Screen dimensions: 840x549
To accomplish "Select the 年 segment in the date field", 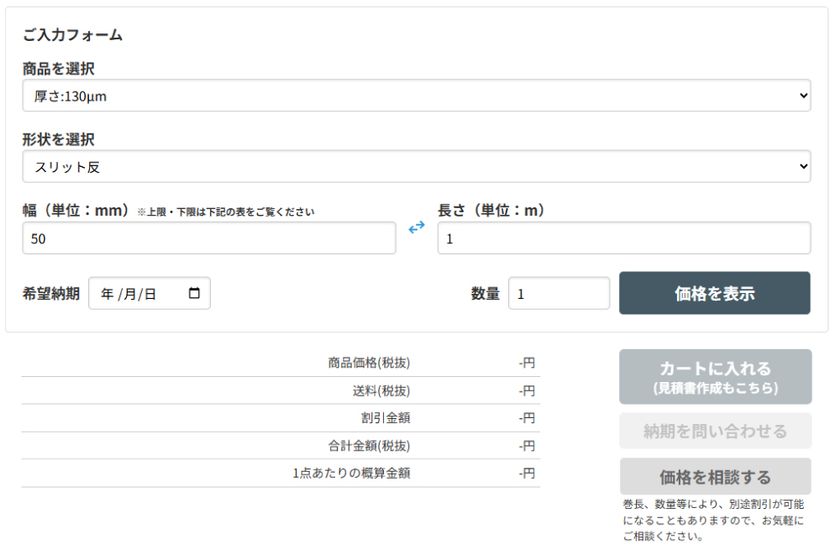I will pyautogui.click(x=107, y=294).
